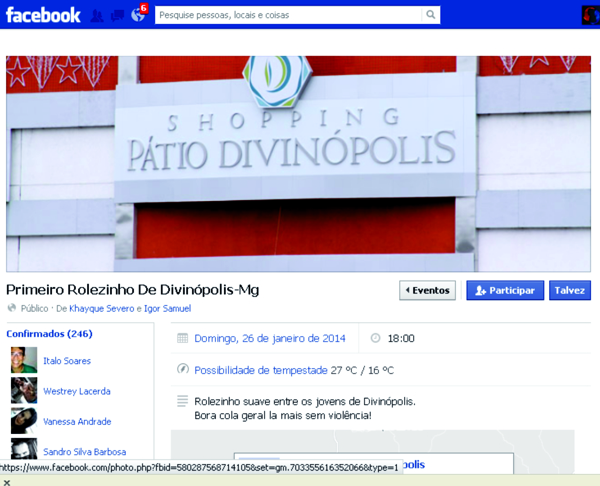Open Vanessa Andrade profile link
Viewport: 600px width, 486px height.
(x=77, y=421)
